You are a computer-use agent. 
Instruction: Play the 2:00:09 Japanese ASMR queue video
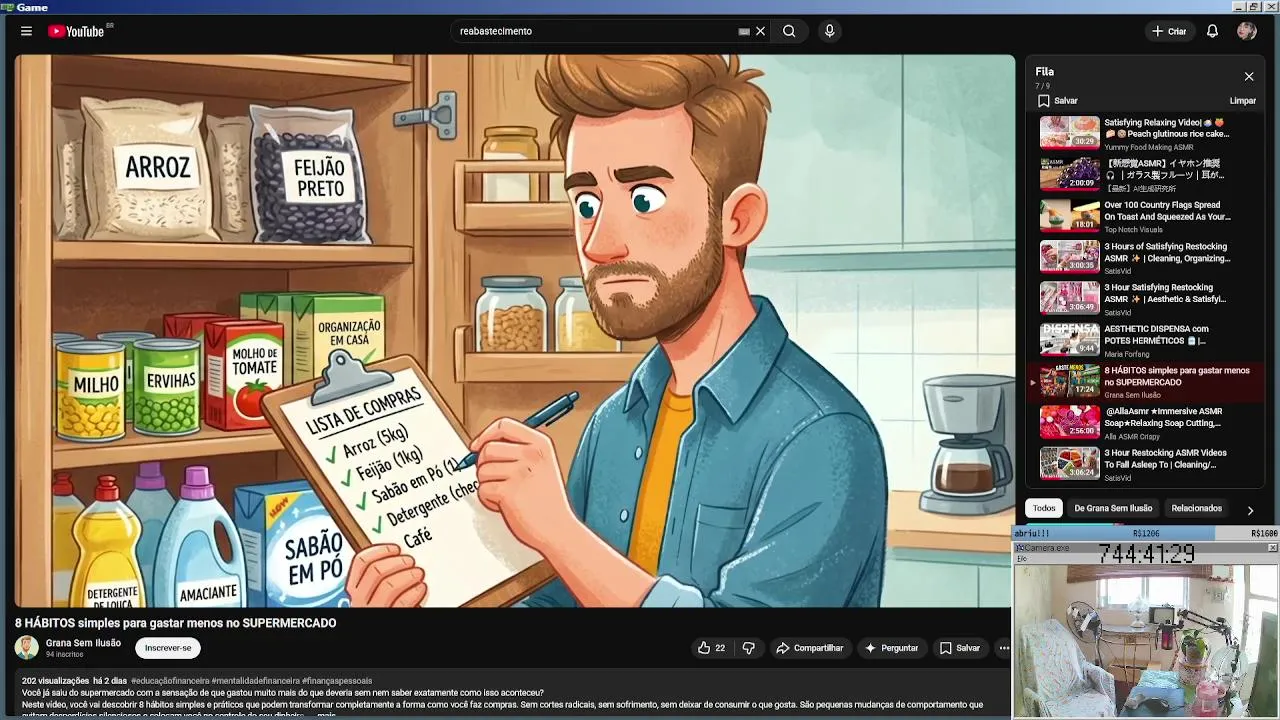(x=1145, y=174)
